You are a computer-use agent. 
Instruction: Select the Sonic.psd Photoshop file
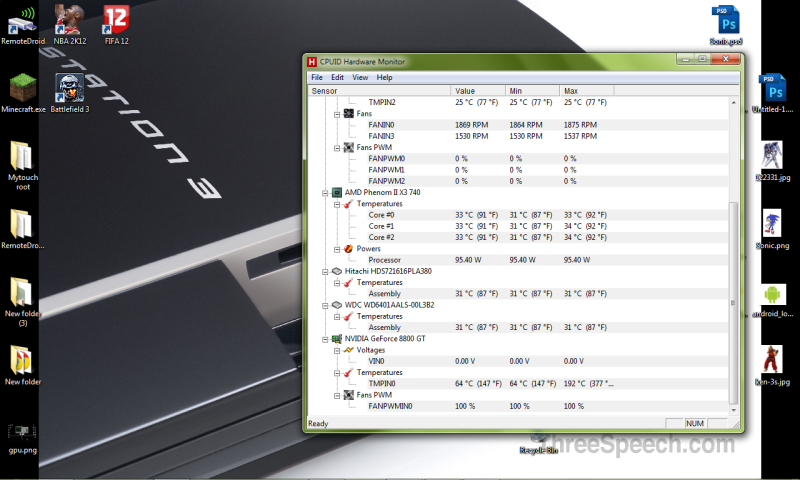click(x=726, y=24)
